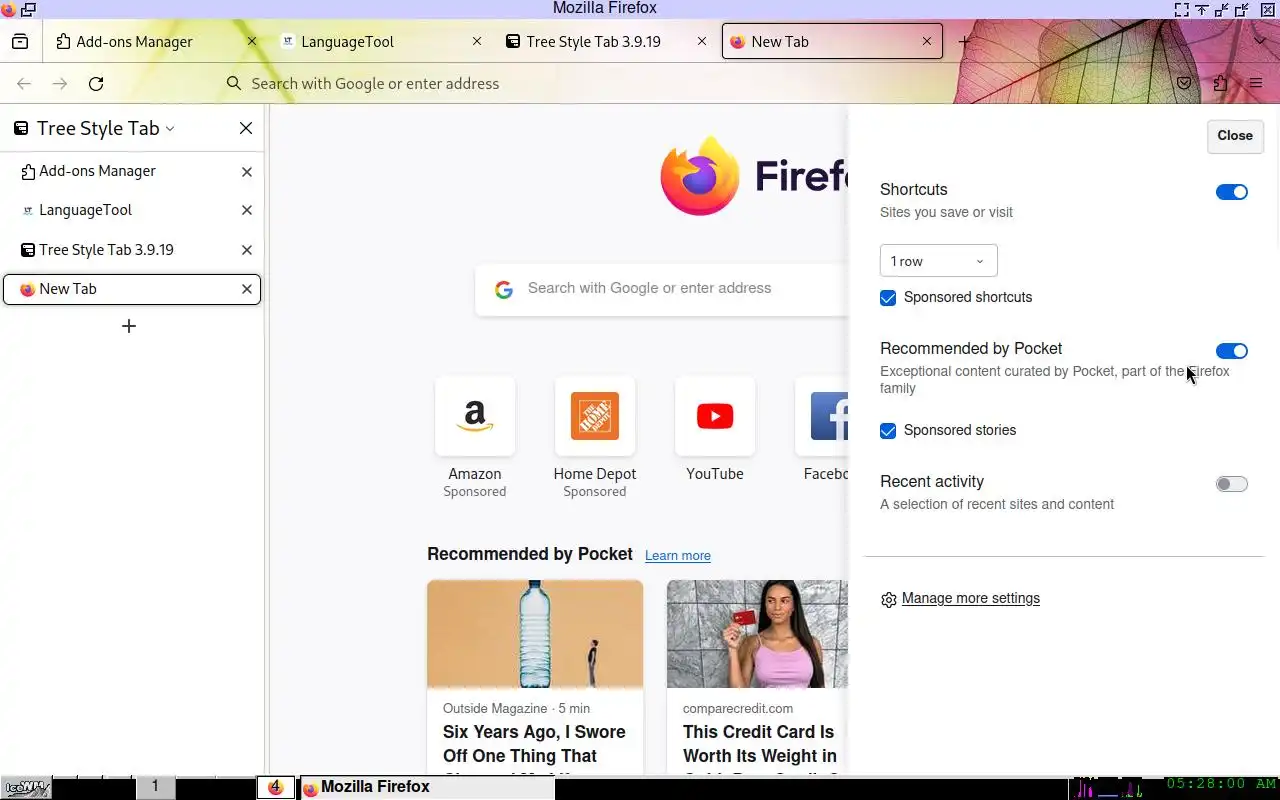This screenshot has width=1280, height=800.
Task: Close the customize settings panel
Action: point(1235,136)
